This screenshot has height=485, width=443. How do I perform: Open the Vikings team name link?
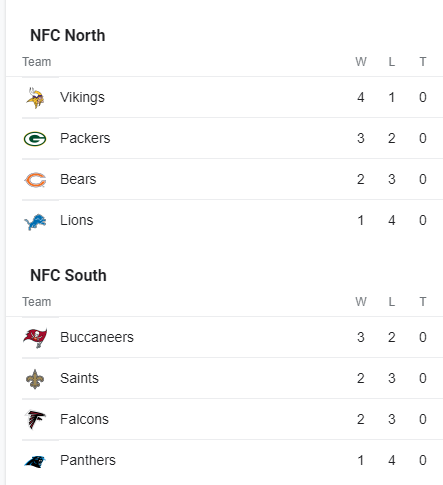[x=82, y=97]
